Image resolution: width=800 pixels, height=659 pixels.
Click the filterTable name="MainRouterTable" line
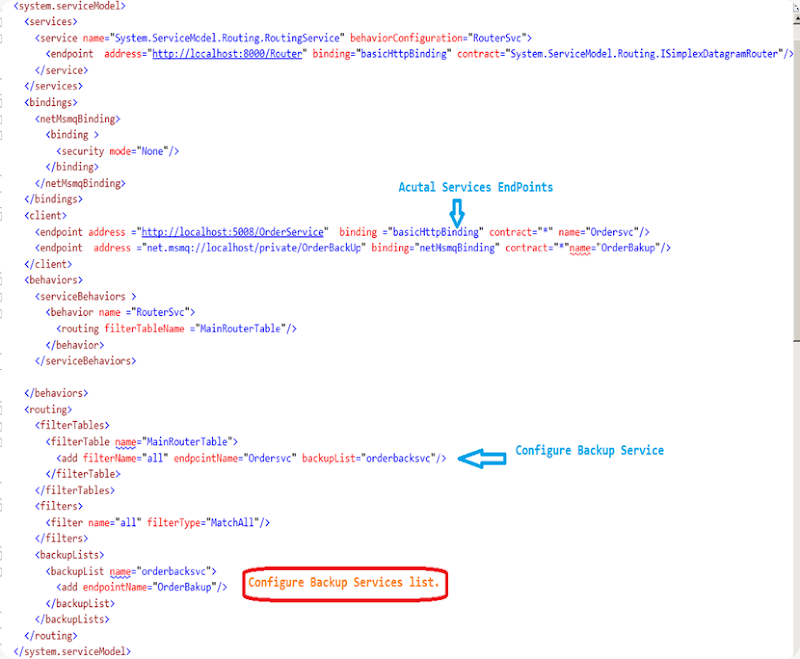click(x=142, y=442)
